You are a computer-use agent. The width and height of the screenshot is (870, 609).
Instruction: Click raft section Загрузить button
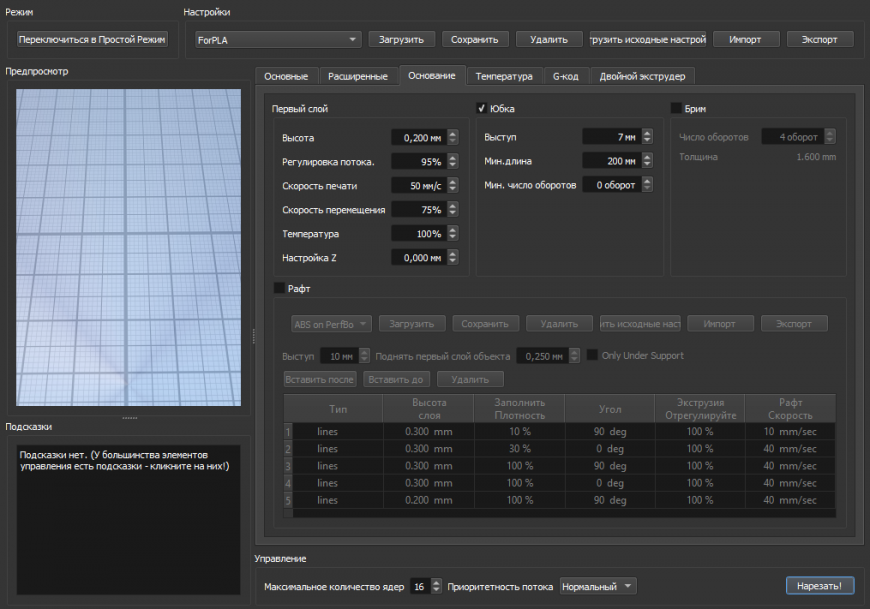[x=412, y=323]
